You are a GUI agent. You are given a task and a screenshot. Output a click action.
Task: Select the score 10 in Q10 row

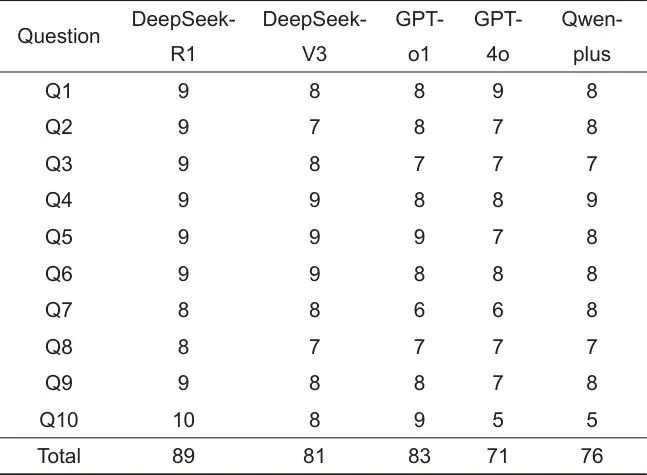click(x=184, y=420)
